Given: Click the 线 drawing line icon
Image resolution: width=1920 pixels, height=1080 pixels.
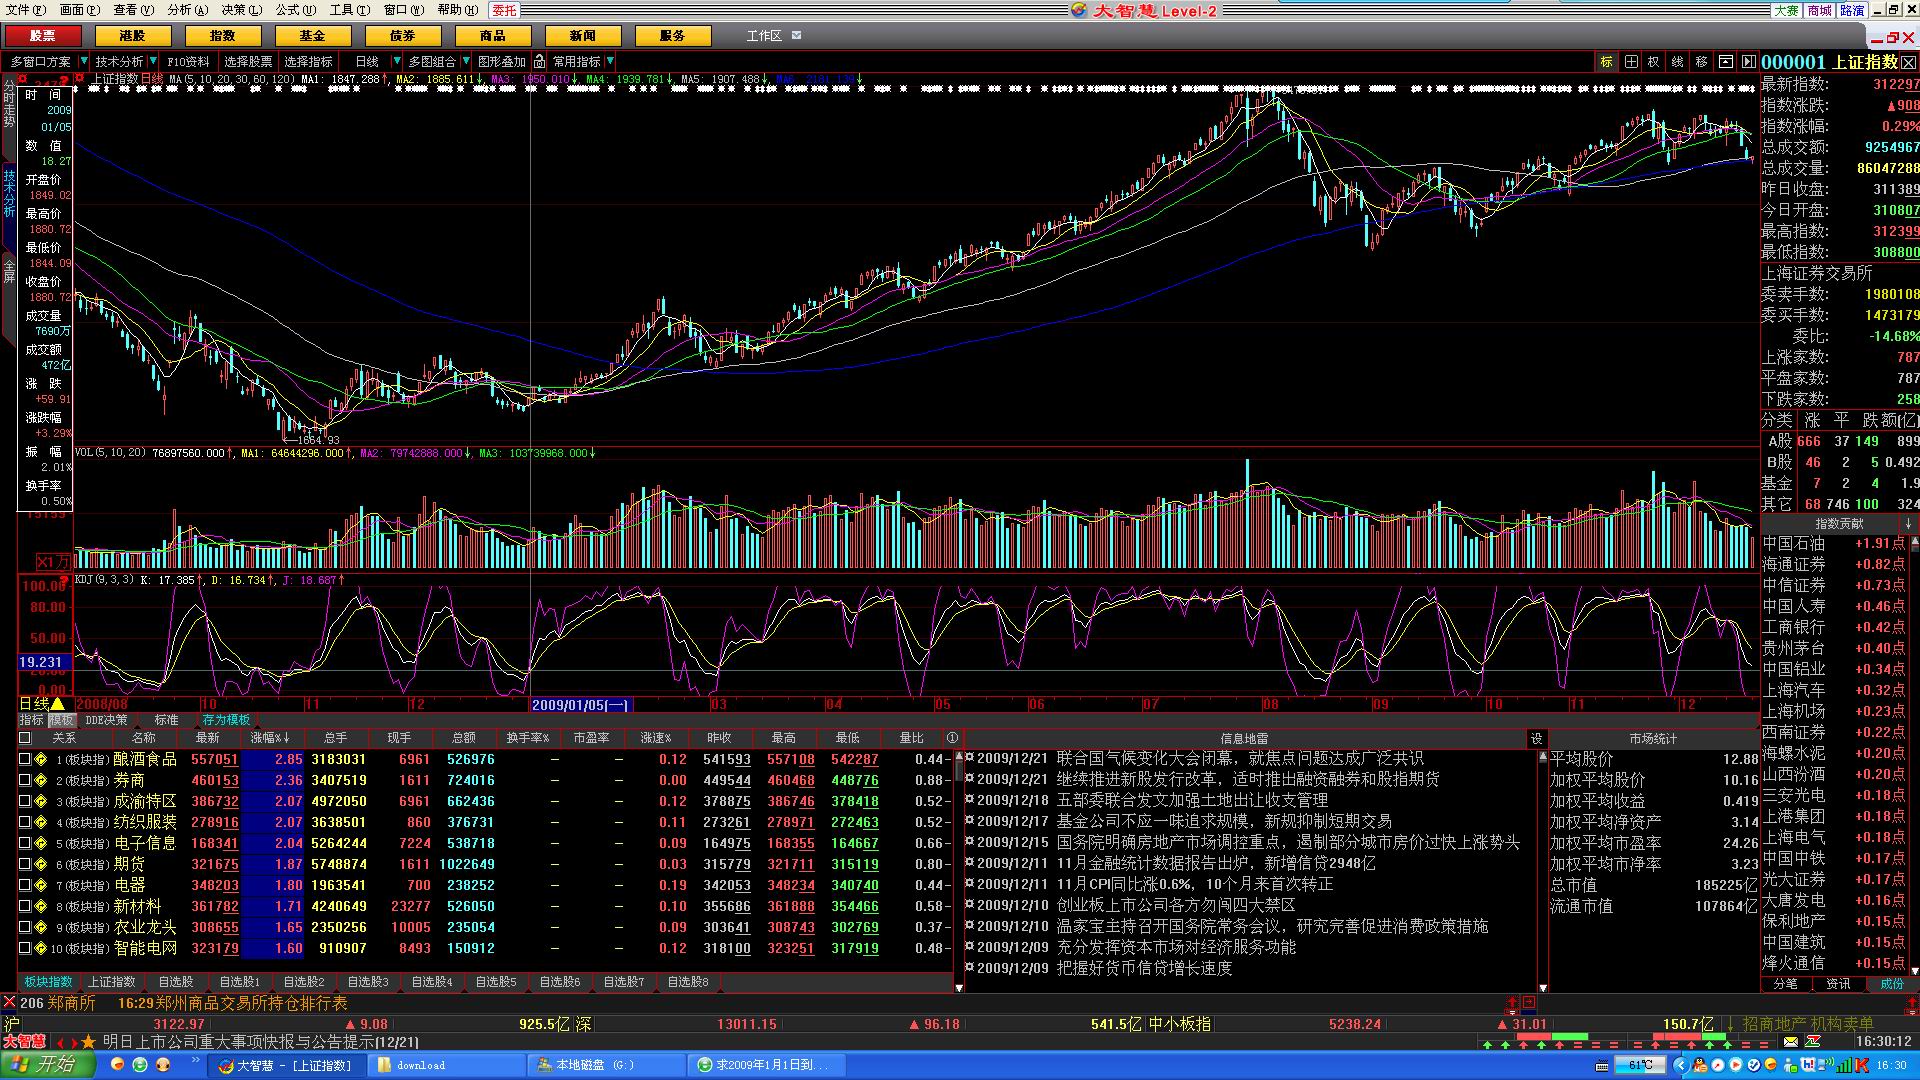Looking at the screenshot, I should [1678, 62].
